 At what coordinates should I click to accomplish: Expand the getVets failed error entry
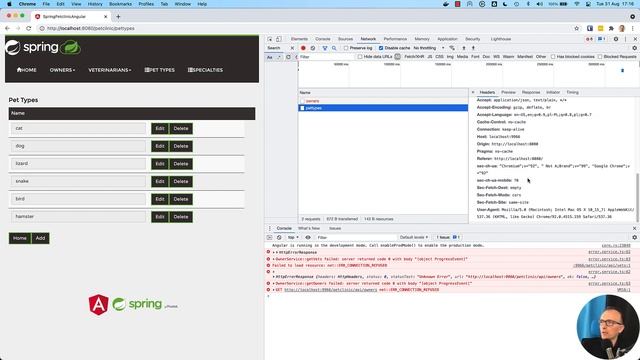(x=274, y=259)
